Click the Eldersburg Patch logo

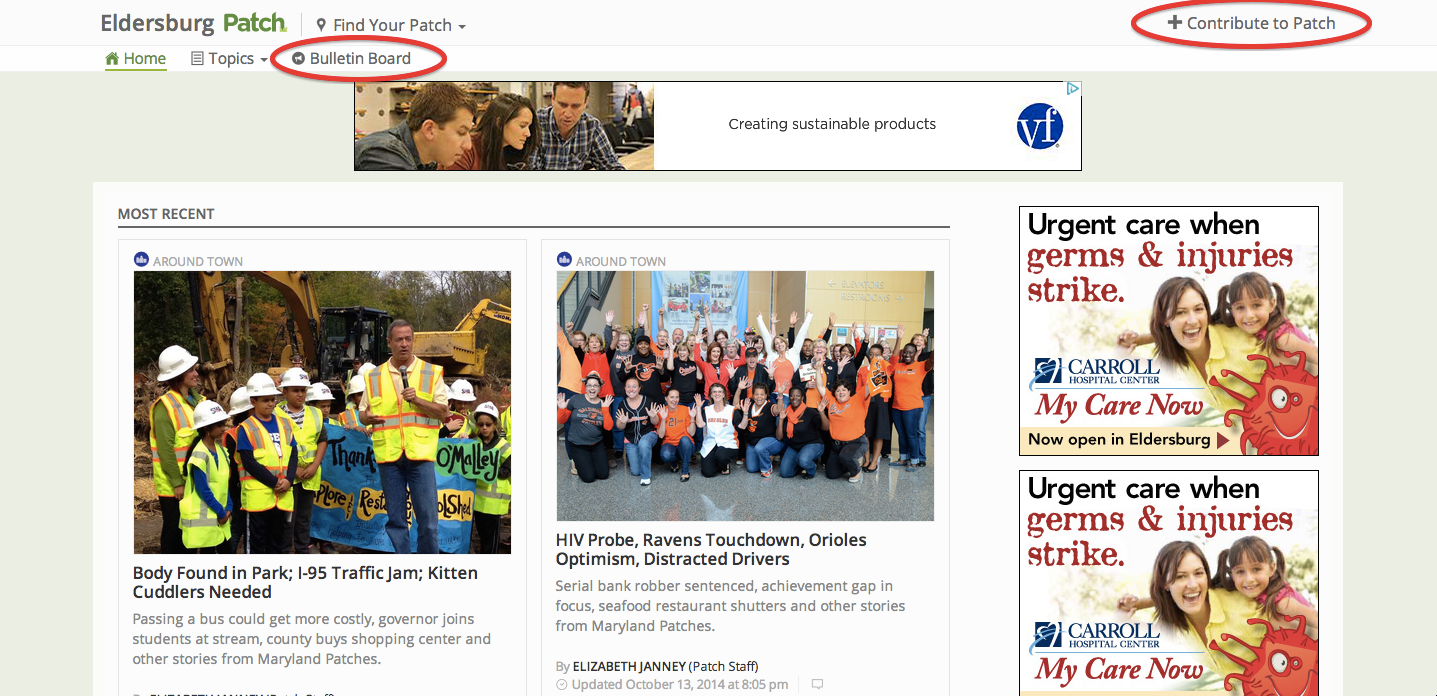pyautogui.click(x=194, y=23)
